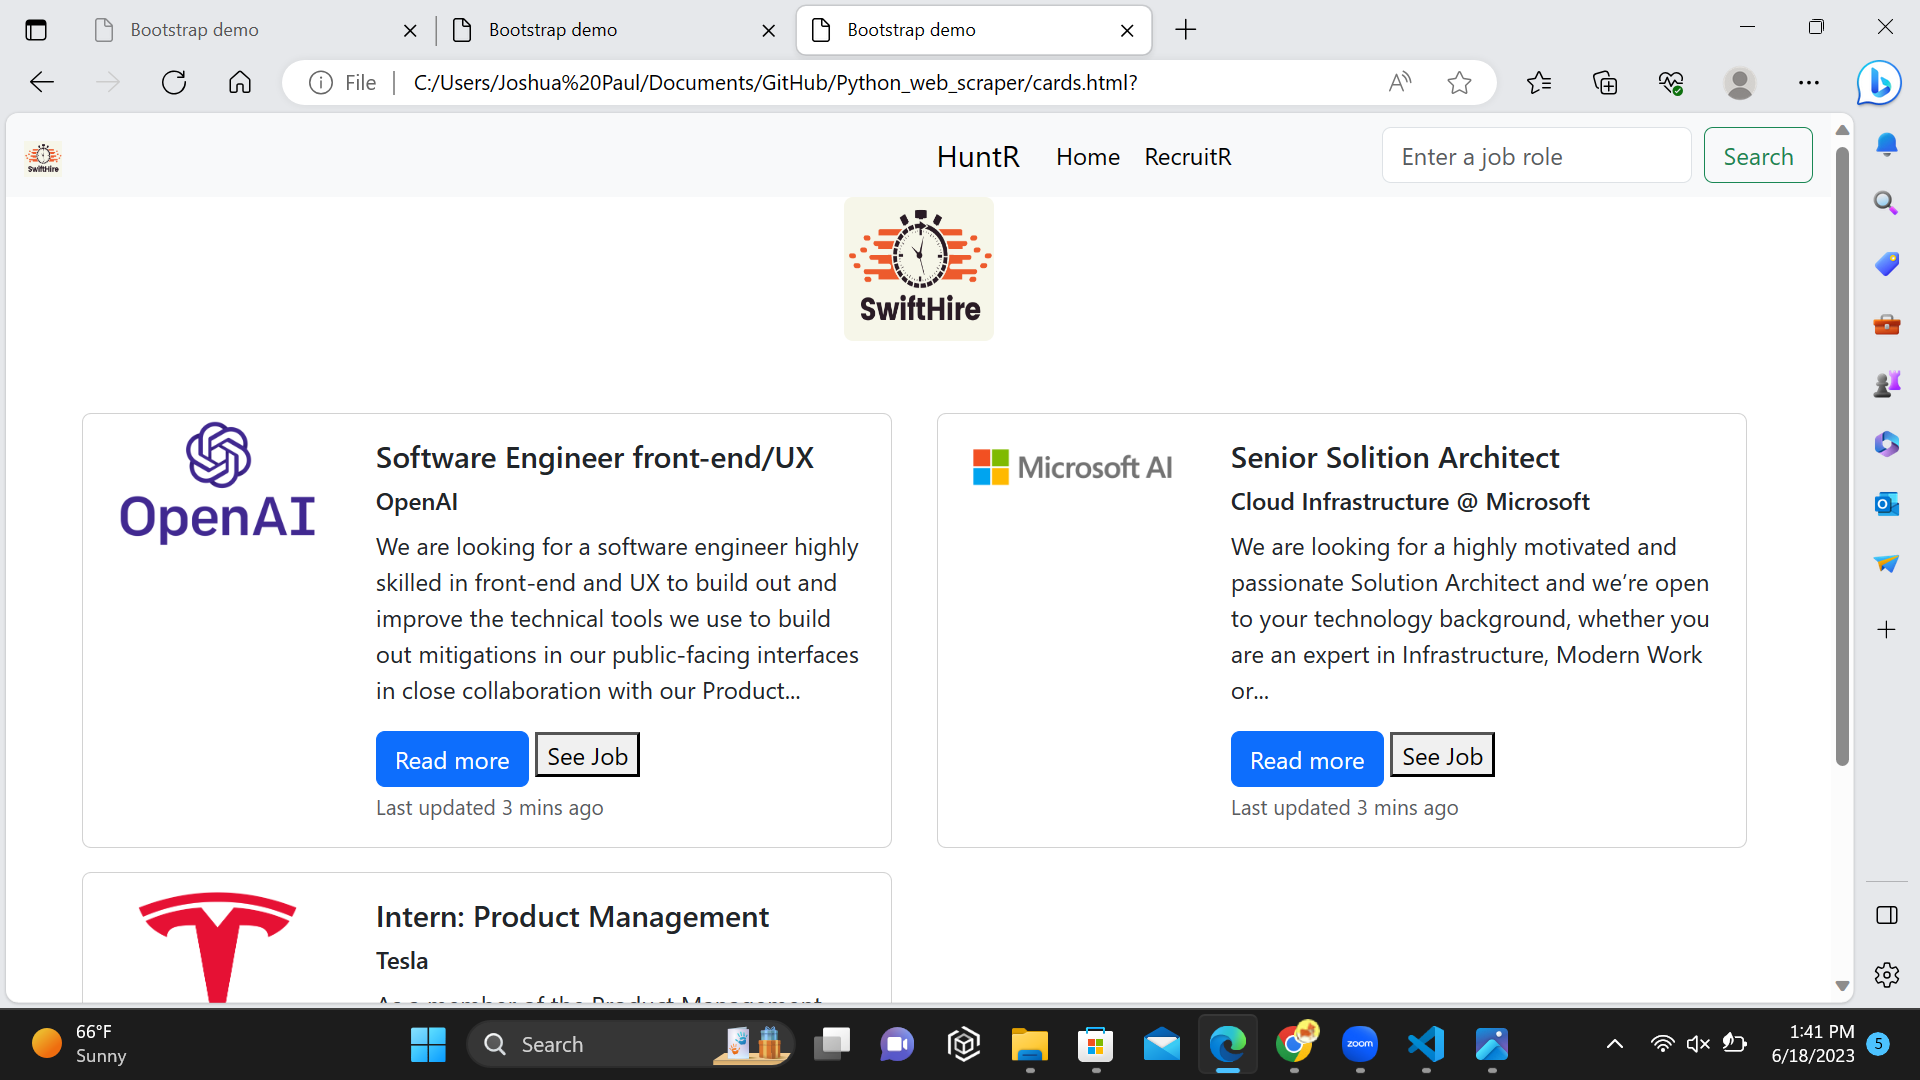This screenshot has height=1080, width=1920.
Task: Add page to favorites star icon
Action: tap(1459, 83)
